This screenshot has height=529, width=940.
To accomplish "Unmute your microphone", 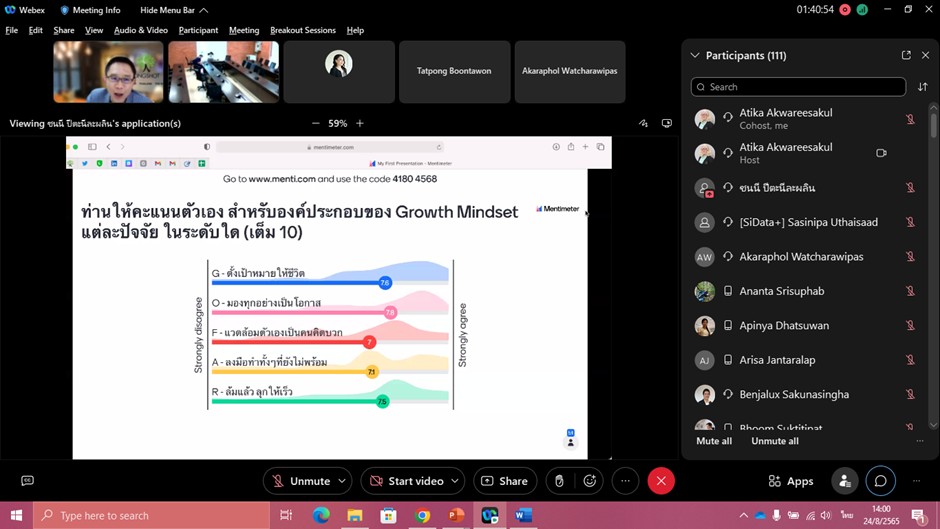I will tap(300, 481).
